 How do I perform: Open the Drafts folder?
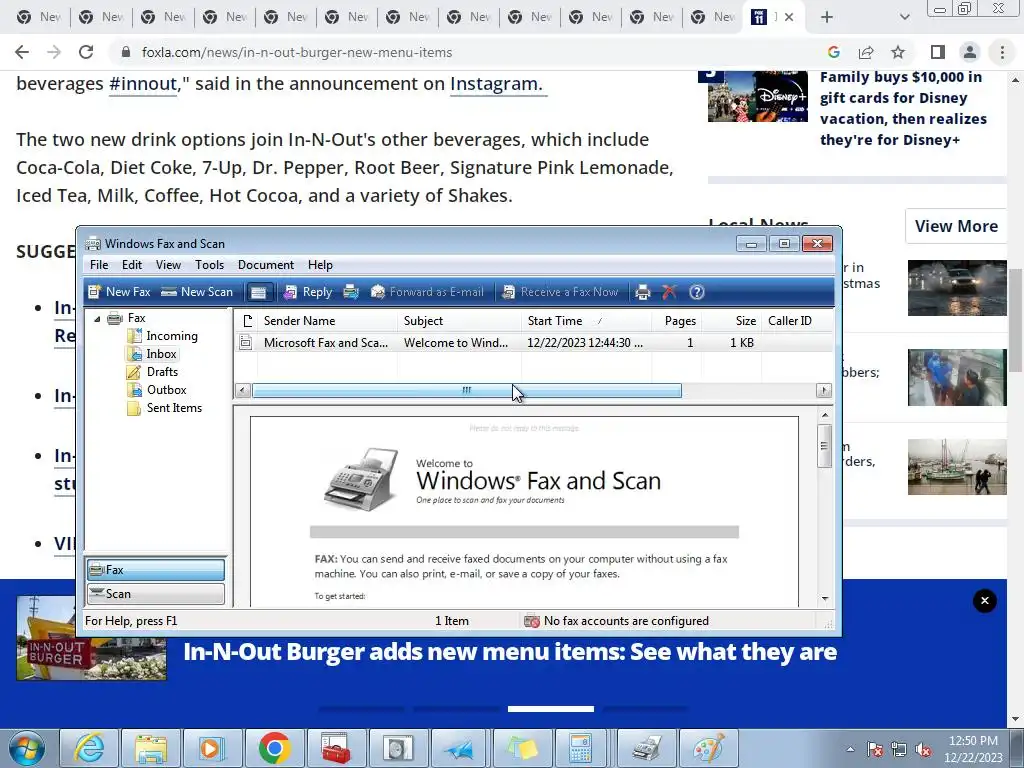pos(162,372)
